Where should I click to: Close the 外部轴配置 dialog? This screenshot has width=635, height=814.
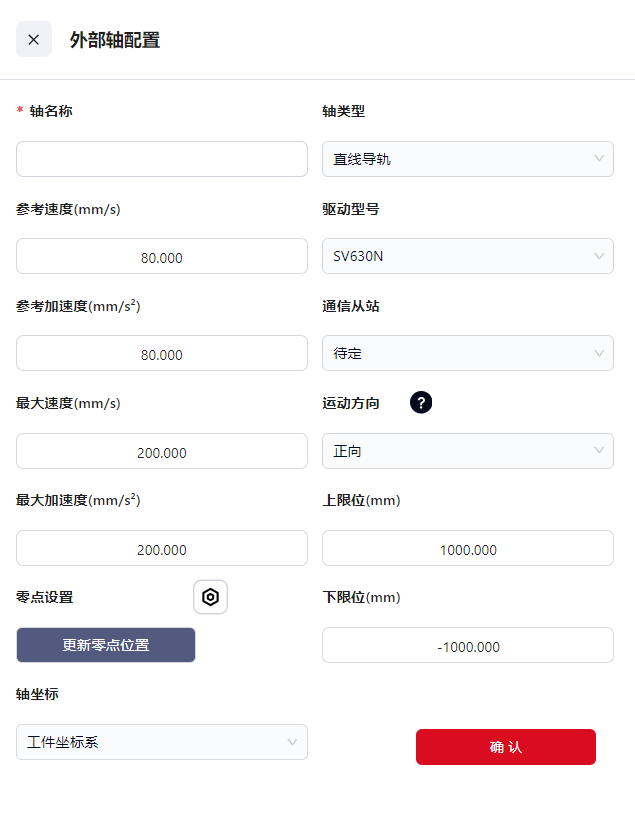(x=34, y=40)
